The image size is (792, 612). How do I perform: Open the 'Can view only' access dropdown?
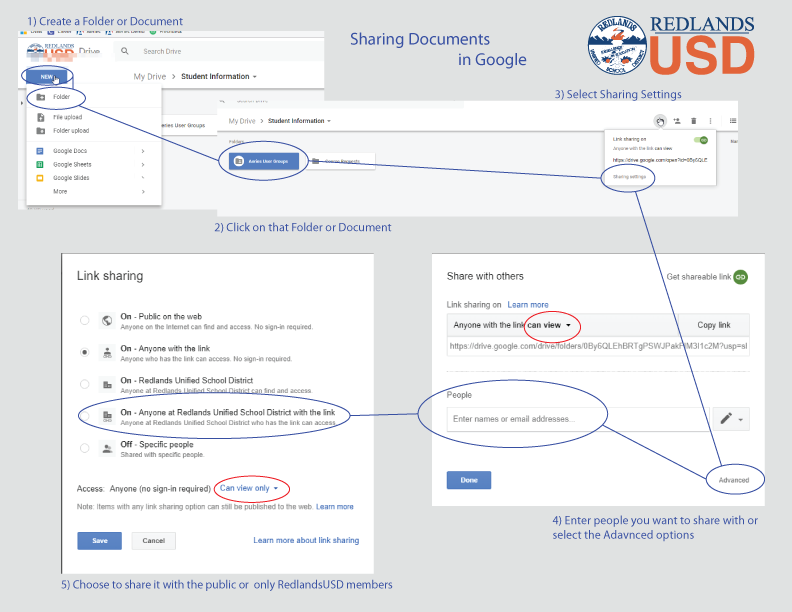pyautogui.click(x=249, y=488)
